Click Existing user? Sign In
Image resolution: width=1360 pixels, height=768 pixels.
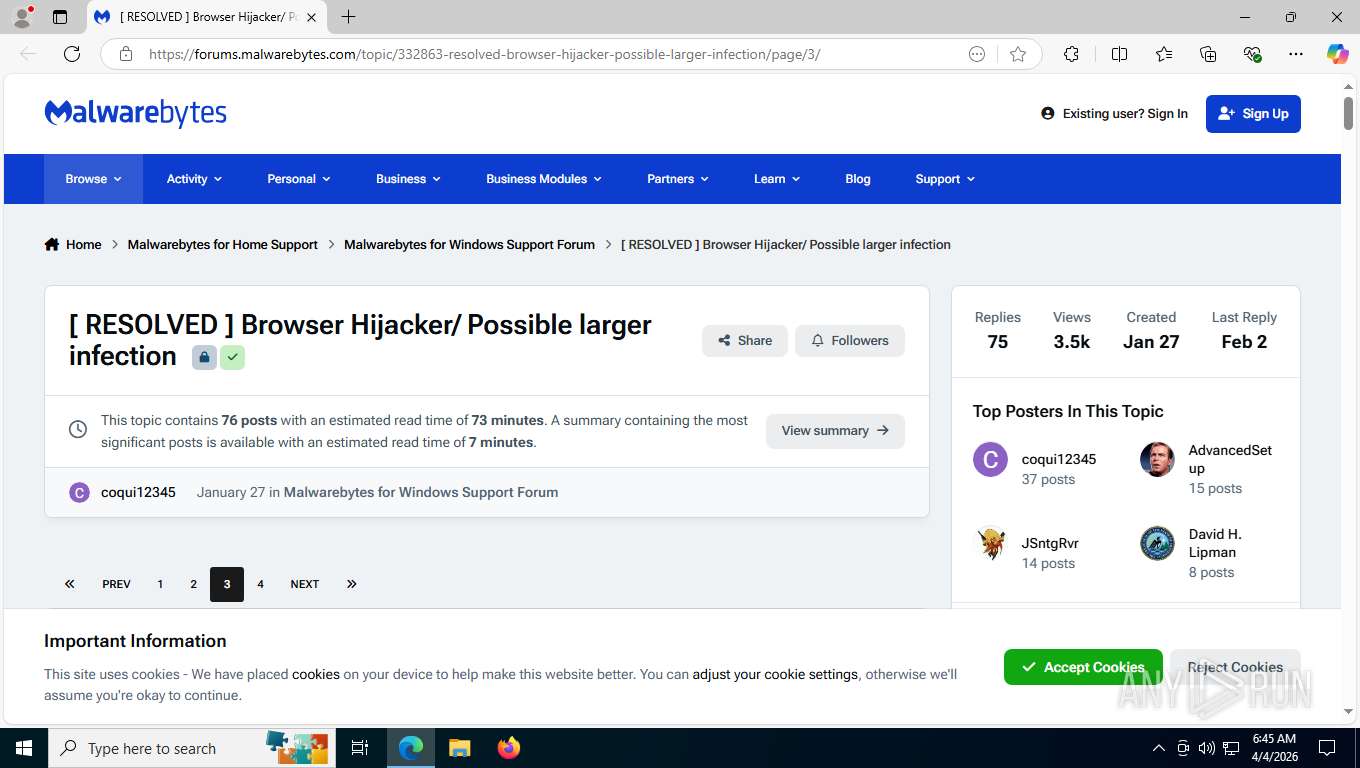coord(1115,114)
